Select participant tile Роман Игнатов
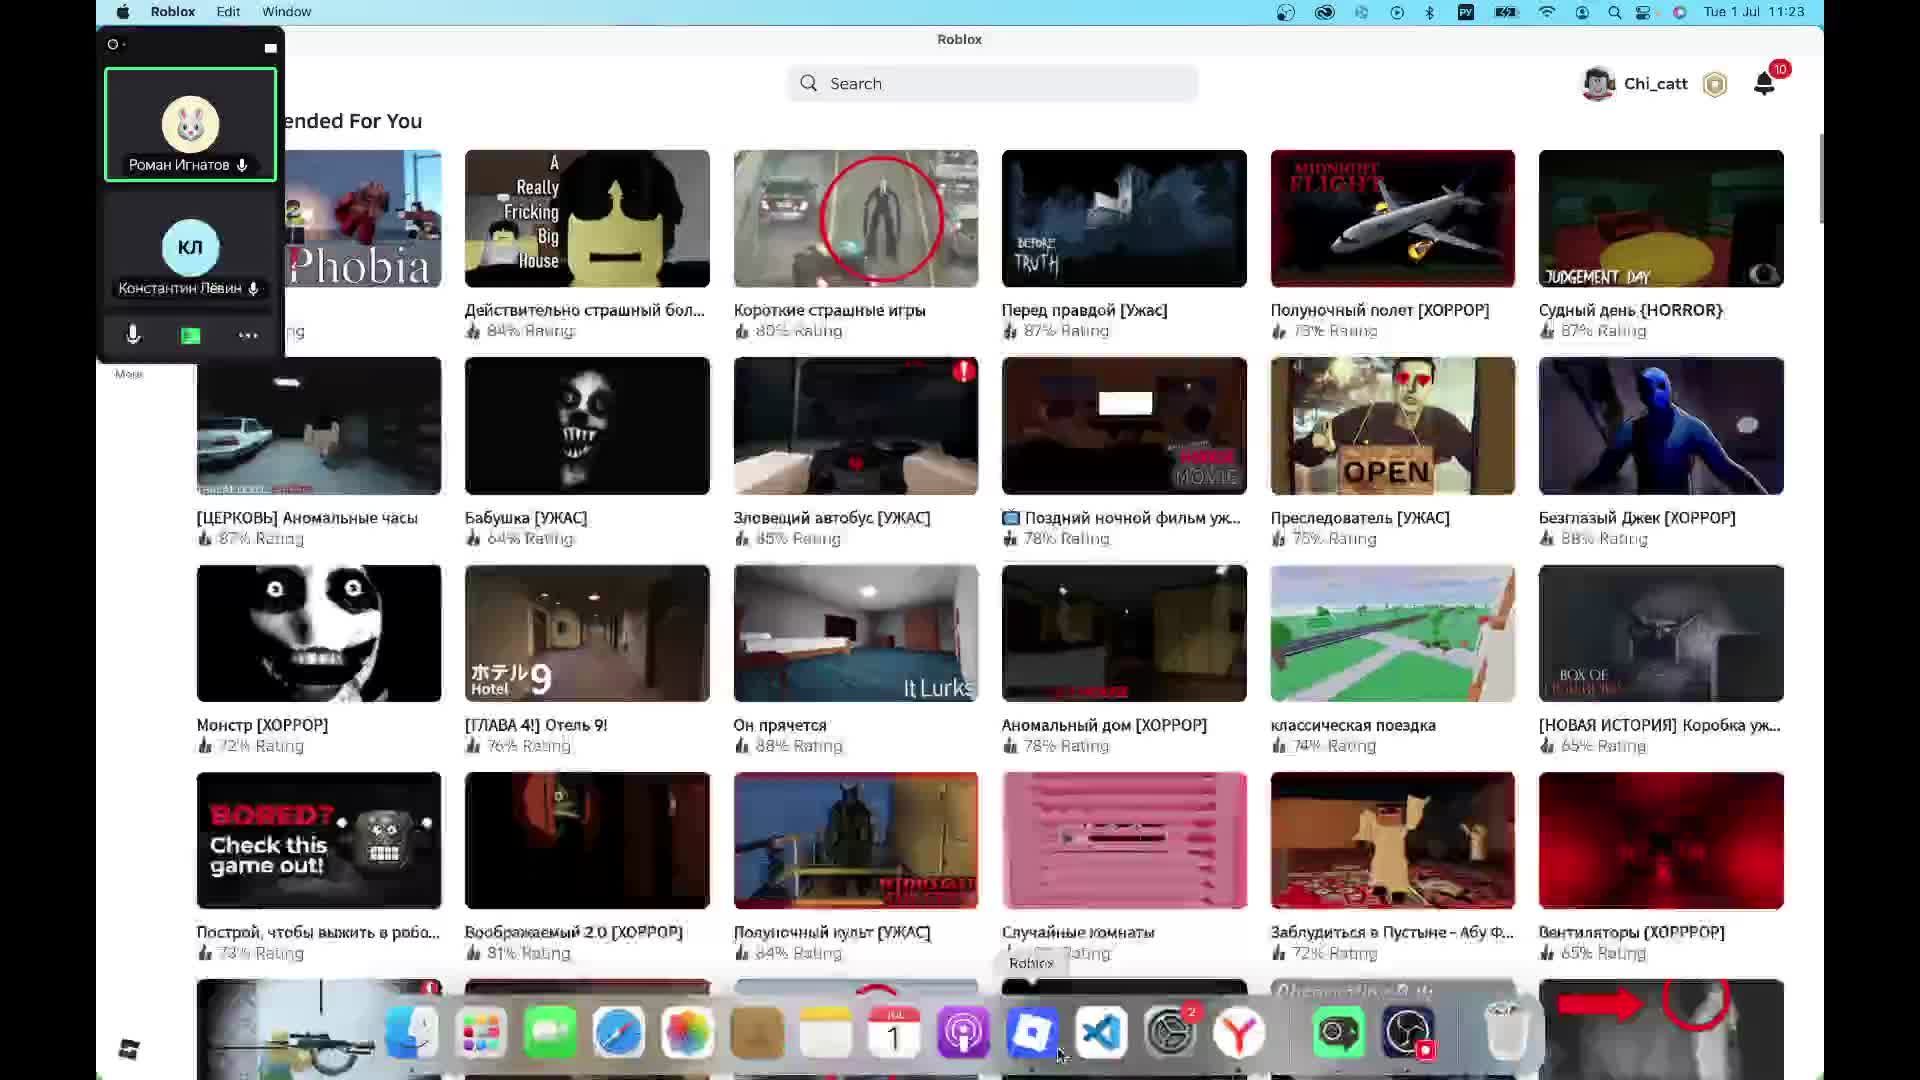Image resolution: width=1920 pixels, height=1080 pixels. [x=190, y=125]
